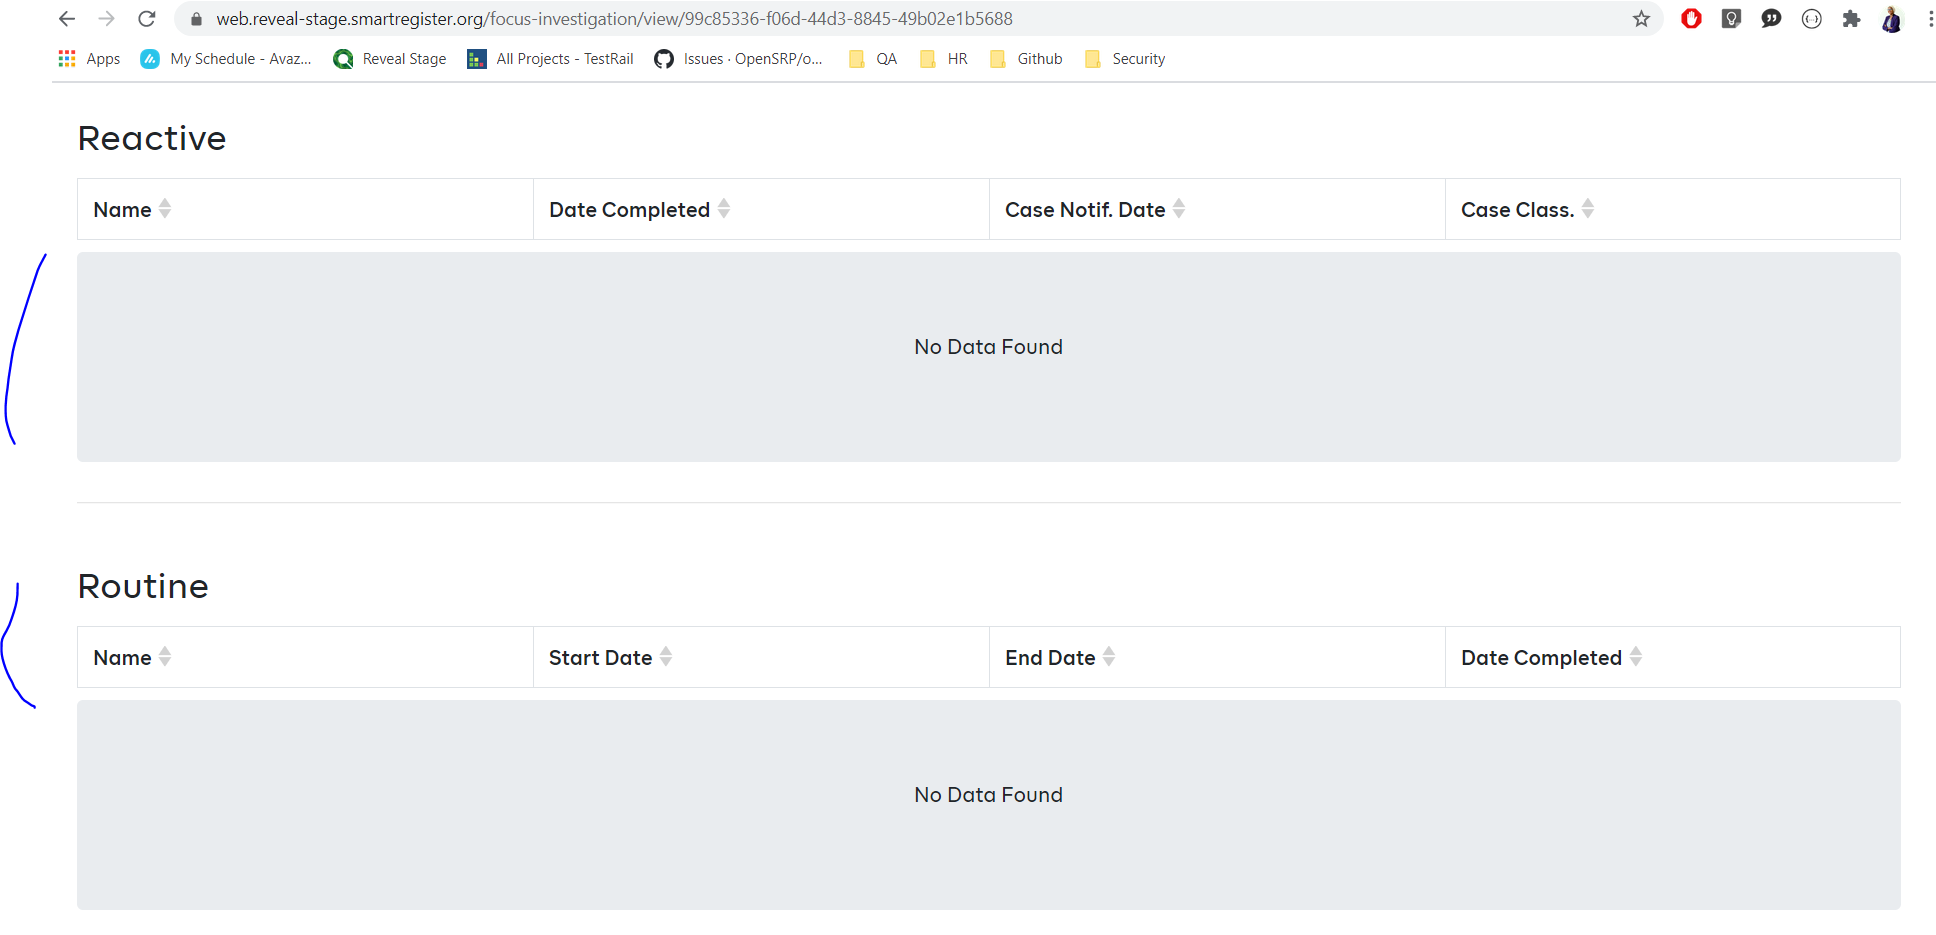Open the browser three-dot menu
This screenshot has width=1936, height=935.
pos(1930,18)
